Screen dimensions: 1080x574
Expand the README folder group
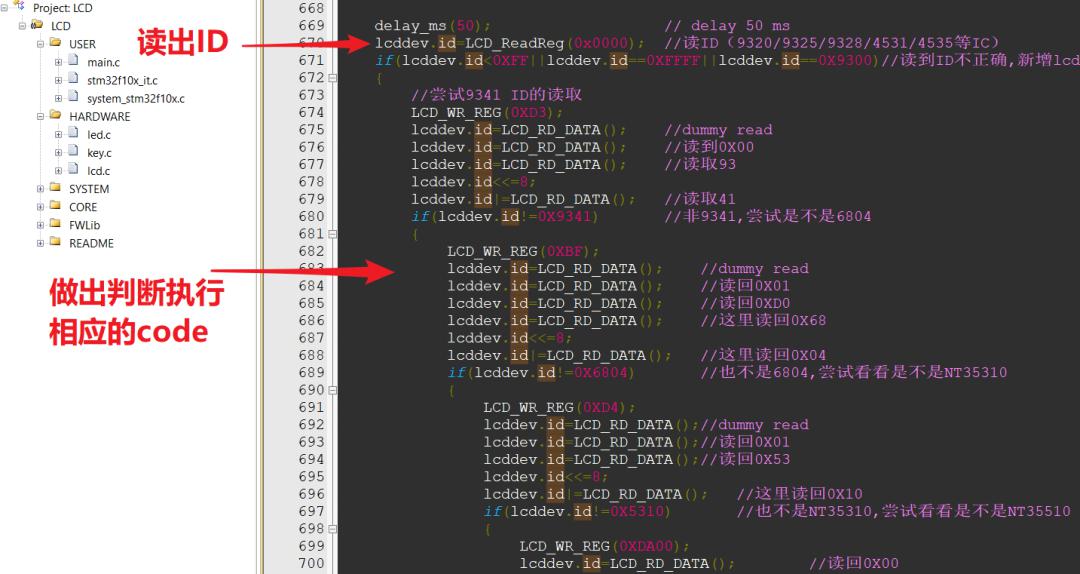tap(41, 243)
